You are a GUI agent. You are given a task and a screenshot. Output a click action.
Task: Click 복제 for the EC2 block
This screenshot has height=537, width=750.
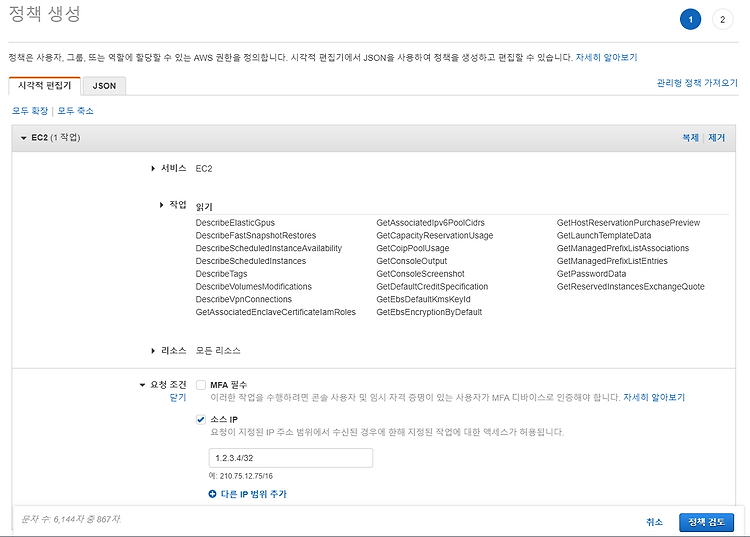coord(690,138)
